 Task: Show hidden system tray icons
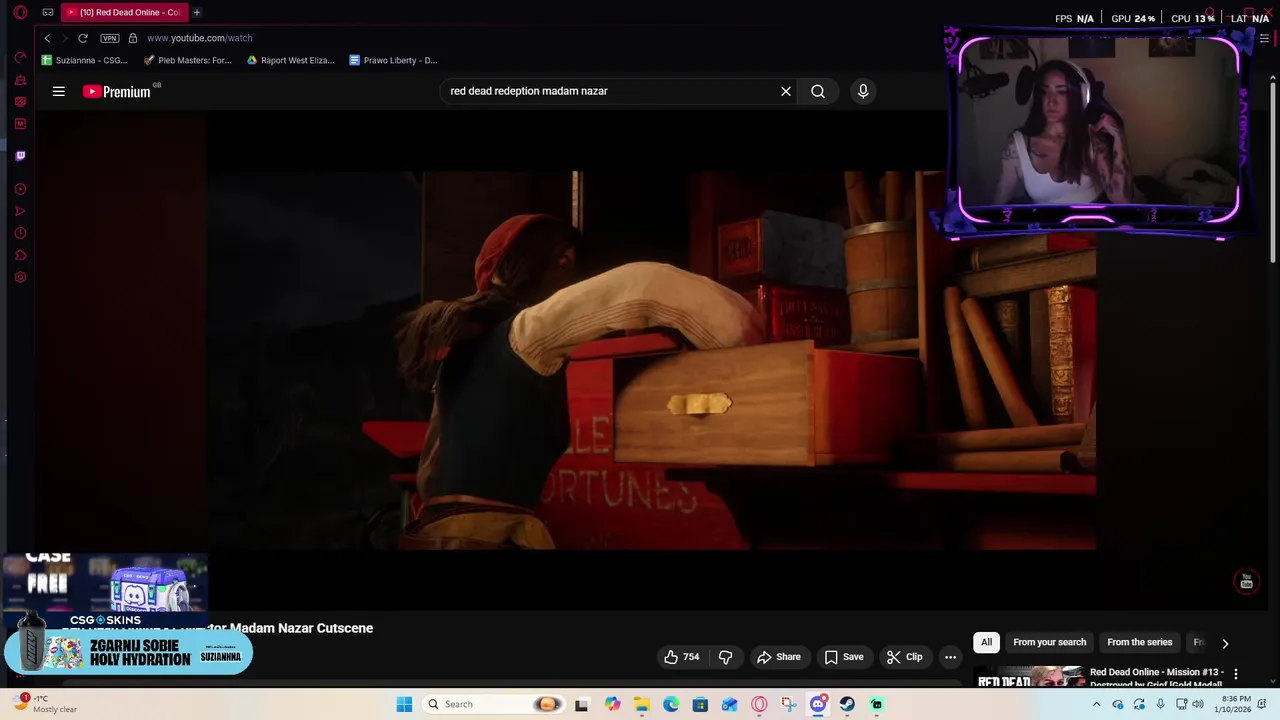tap(1096, 704)
